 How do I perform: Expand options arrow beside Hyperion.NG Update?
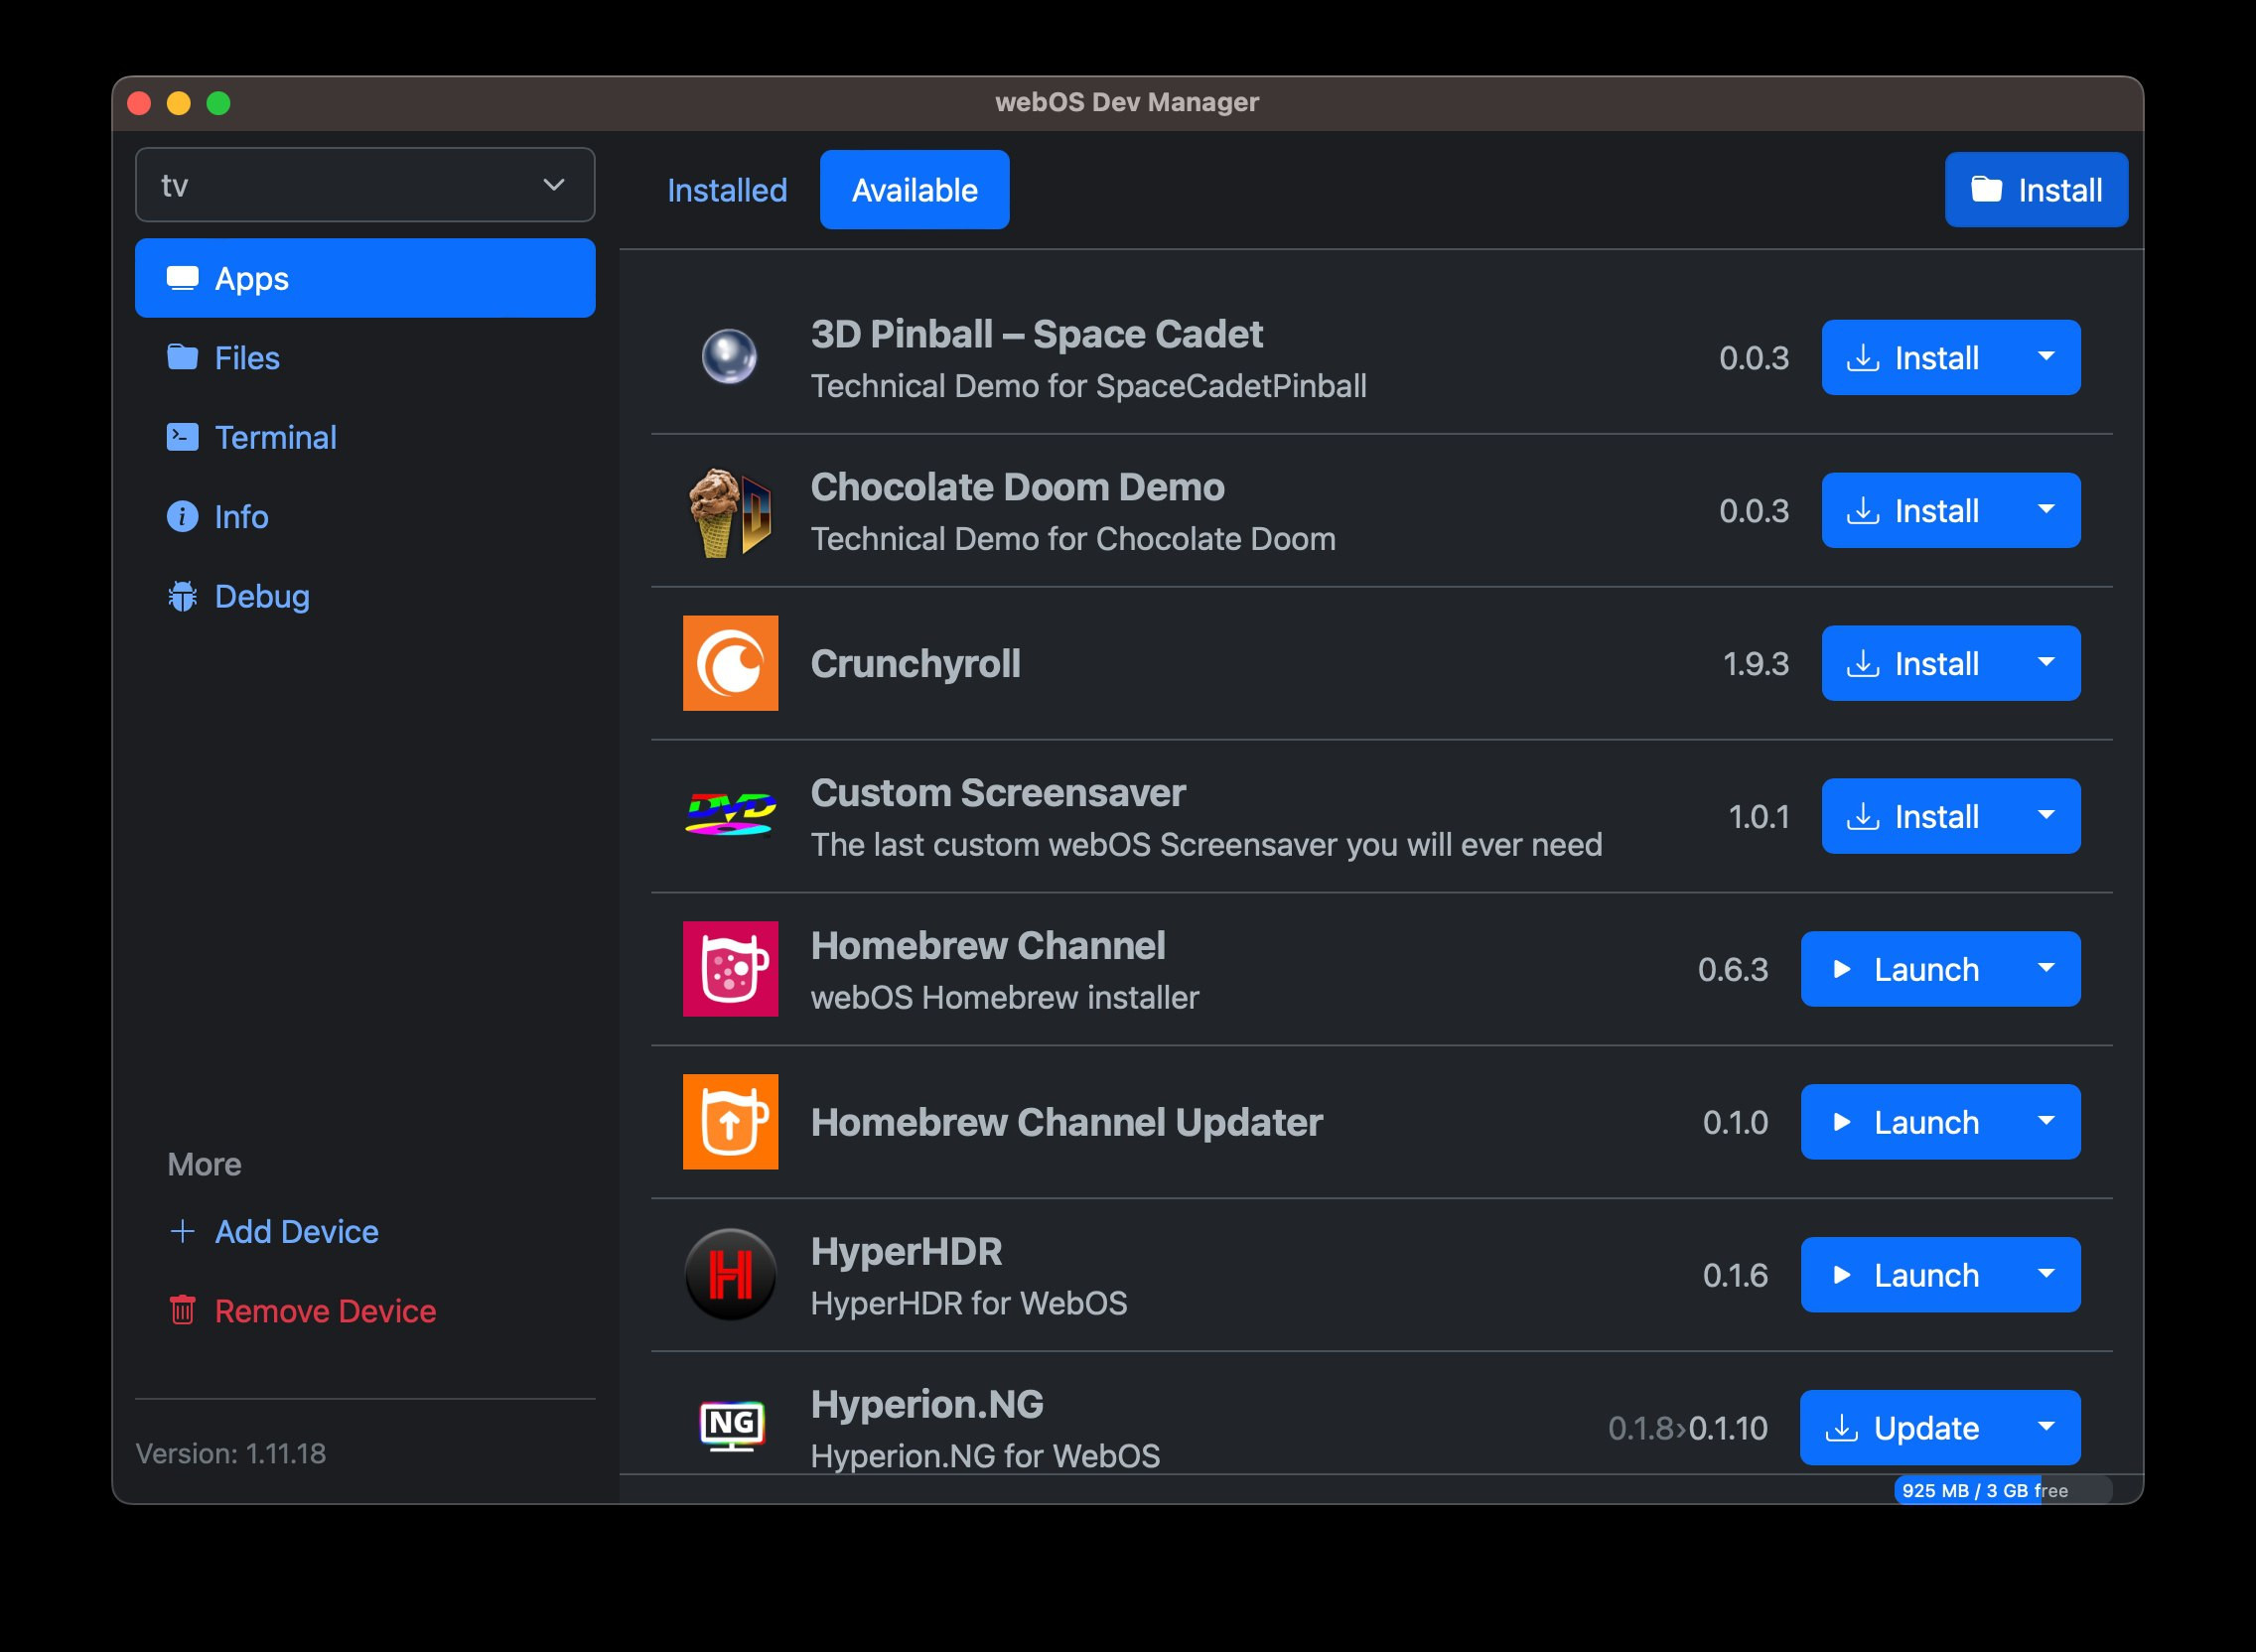coord(2046,1427)
